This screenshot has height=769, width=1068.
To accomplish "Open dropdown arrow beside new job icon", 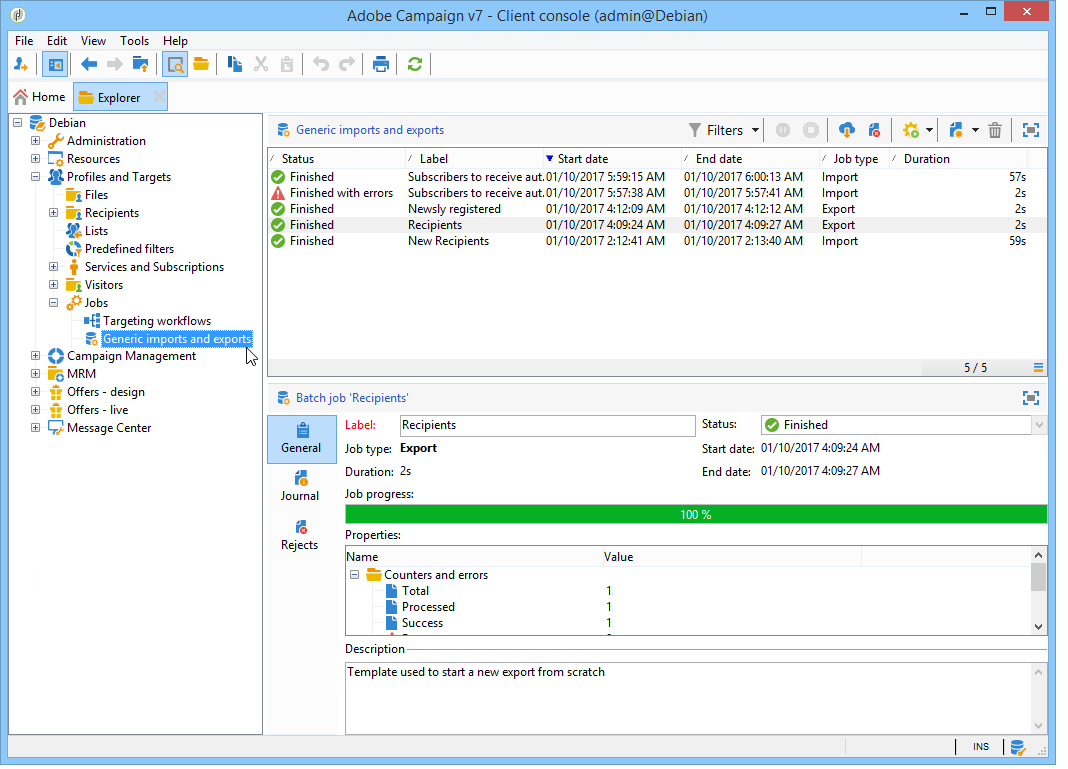I will 975,130.
